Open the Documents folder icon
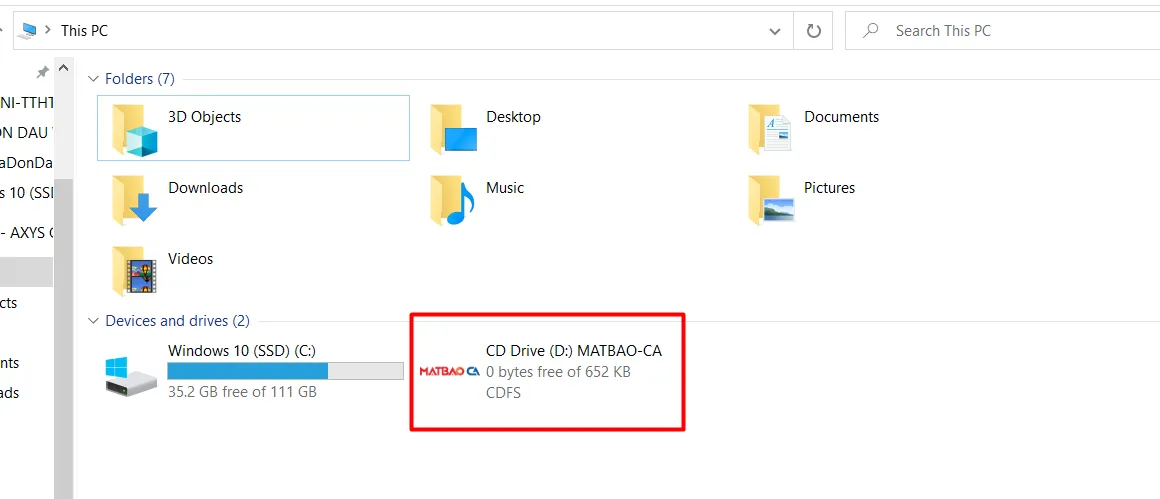Viewport: 1160px width, 499px height. point(770,129)
